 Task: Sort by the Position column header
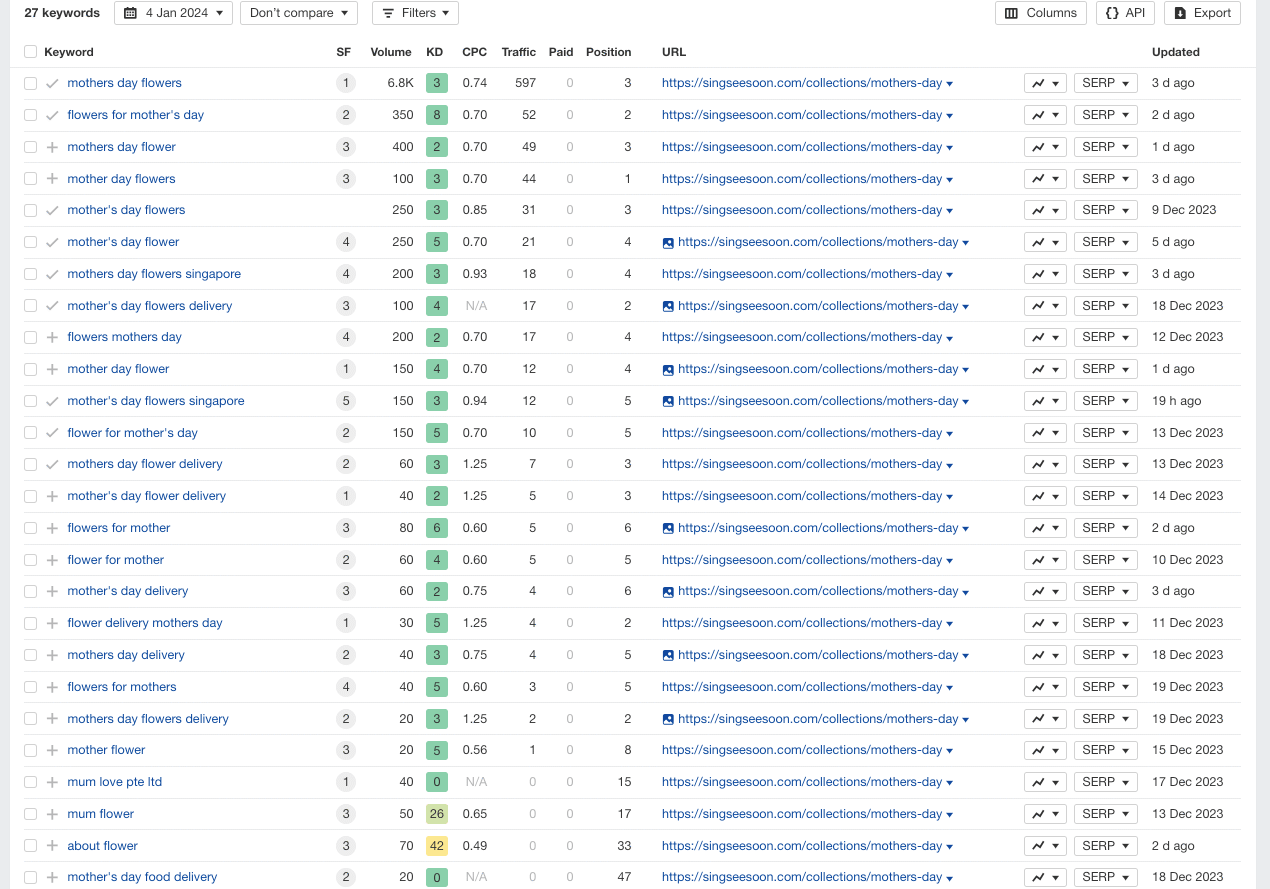click(608, 52)
